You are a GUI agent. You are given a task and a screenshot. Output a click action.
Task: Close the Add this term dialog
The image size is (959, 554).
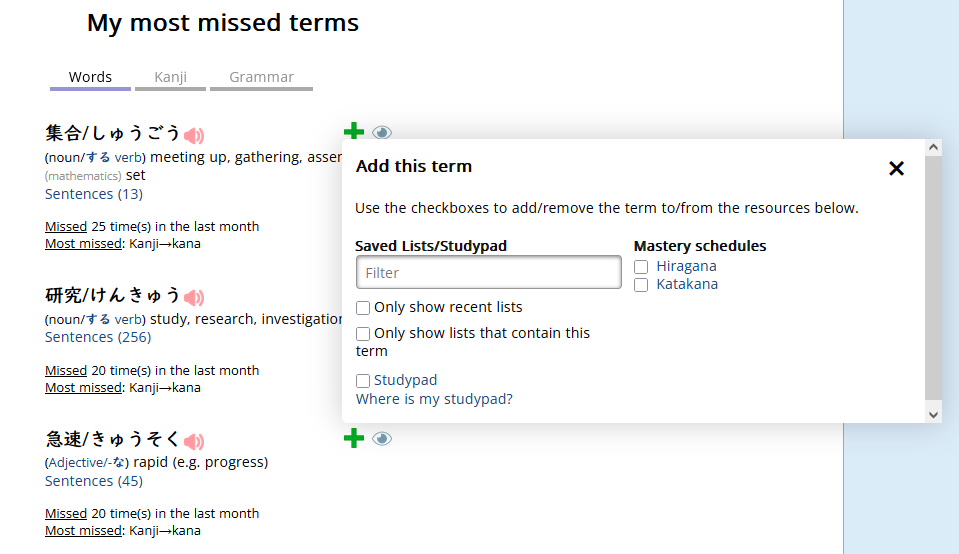pos(896,168)
